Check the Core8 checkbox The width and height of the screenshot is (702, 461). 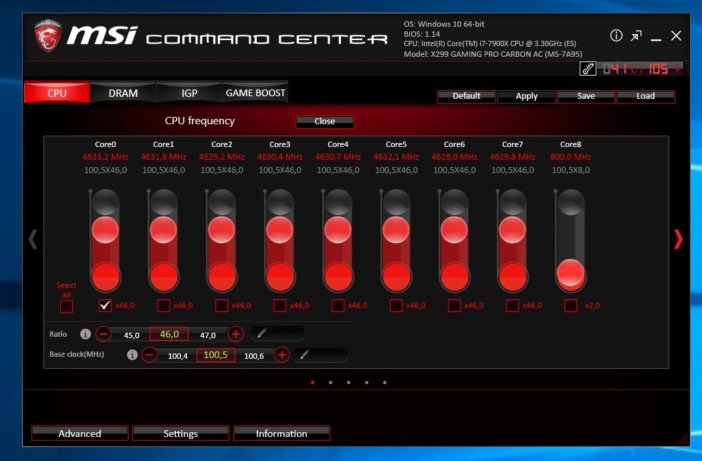[571, 306]
